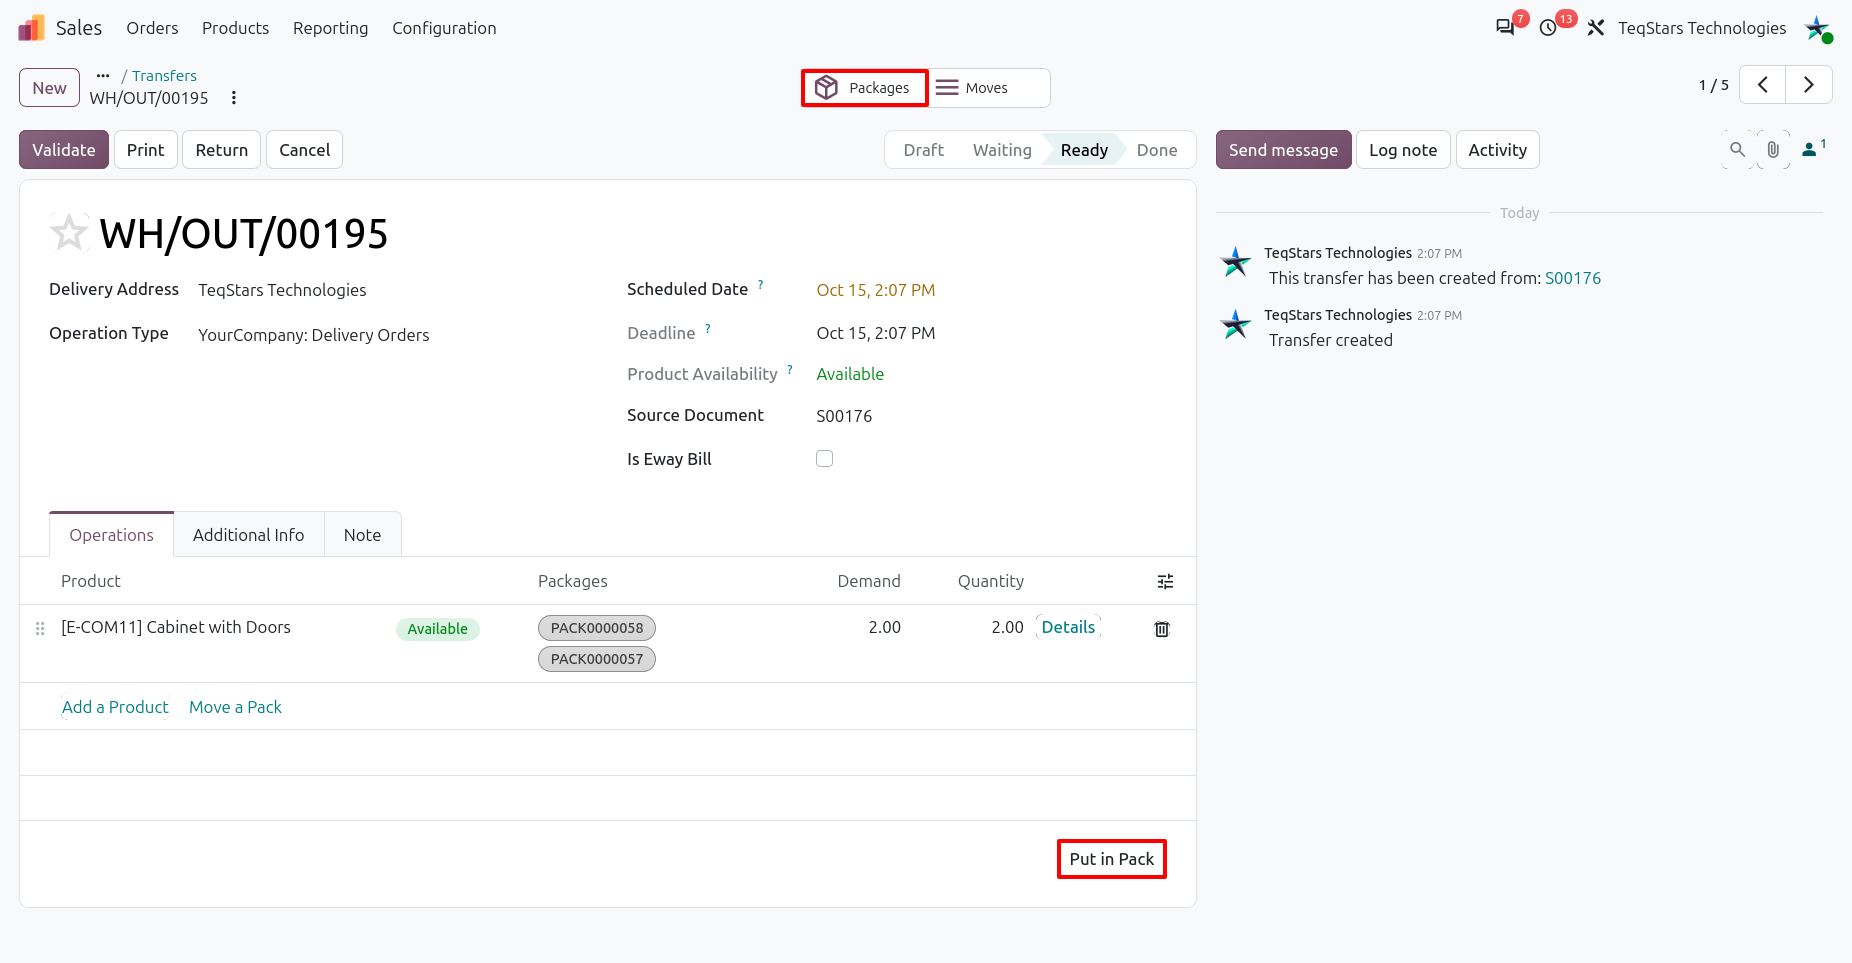Sort by the Demand column header

868,581
